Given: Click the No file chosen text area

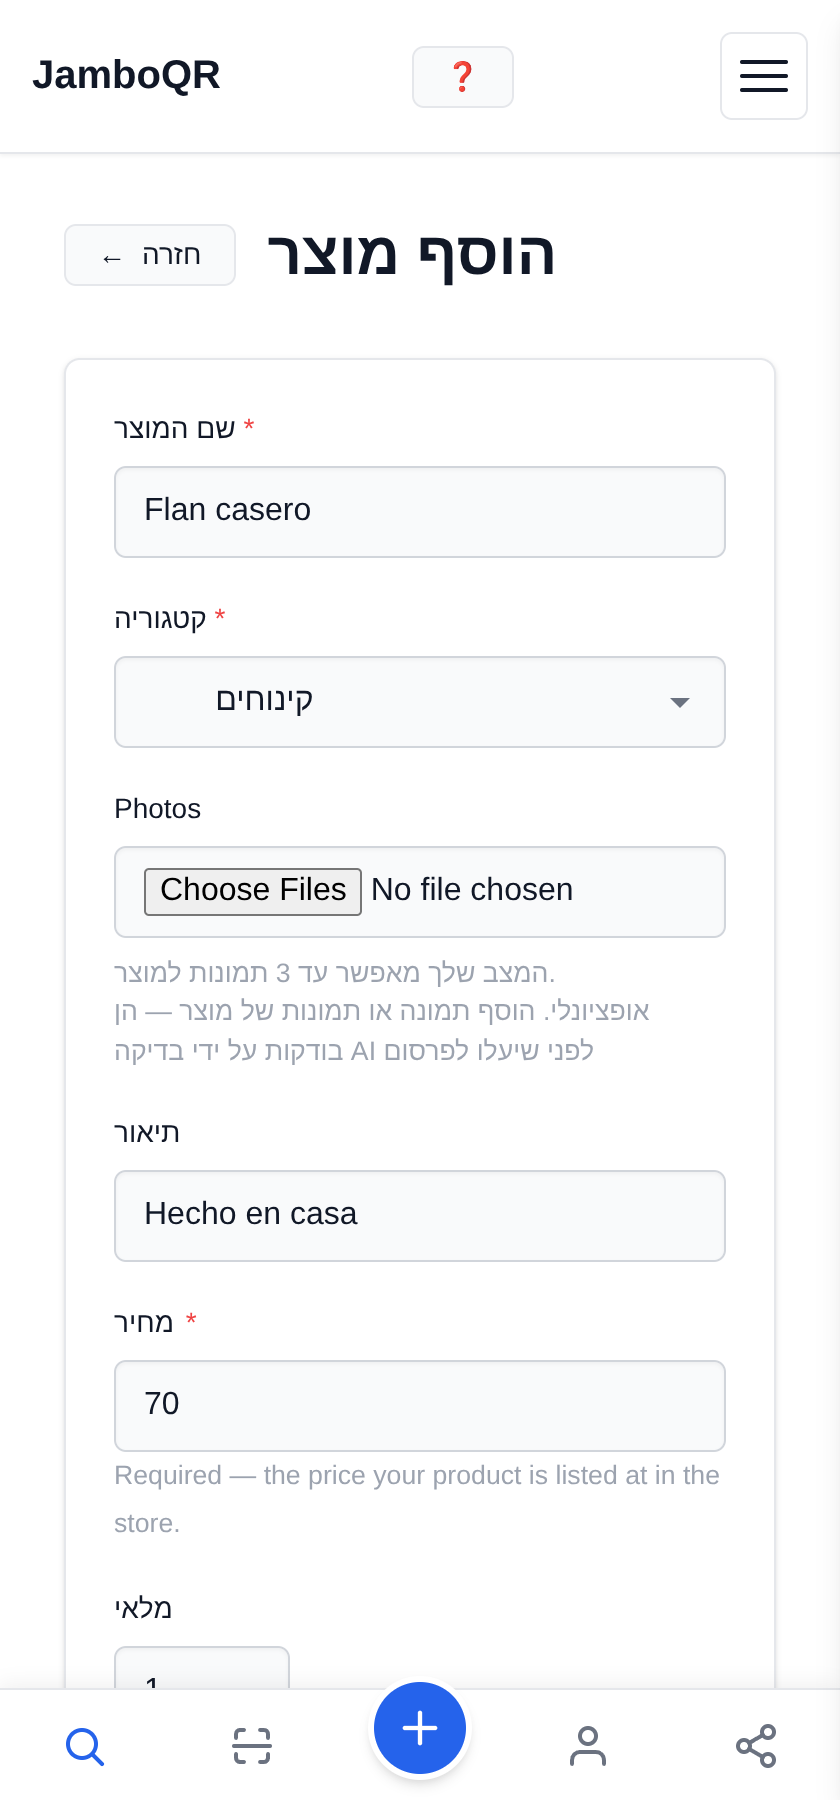Looking at the screenshot, I should [472, 890].
